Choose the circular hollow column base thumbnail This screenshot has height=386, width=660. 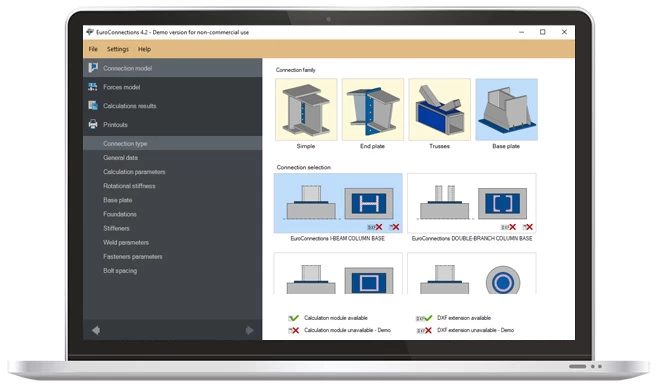coord(472,274)
